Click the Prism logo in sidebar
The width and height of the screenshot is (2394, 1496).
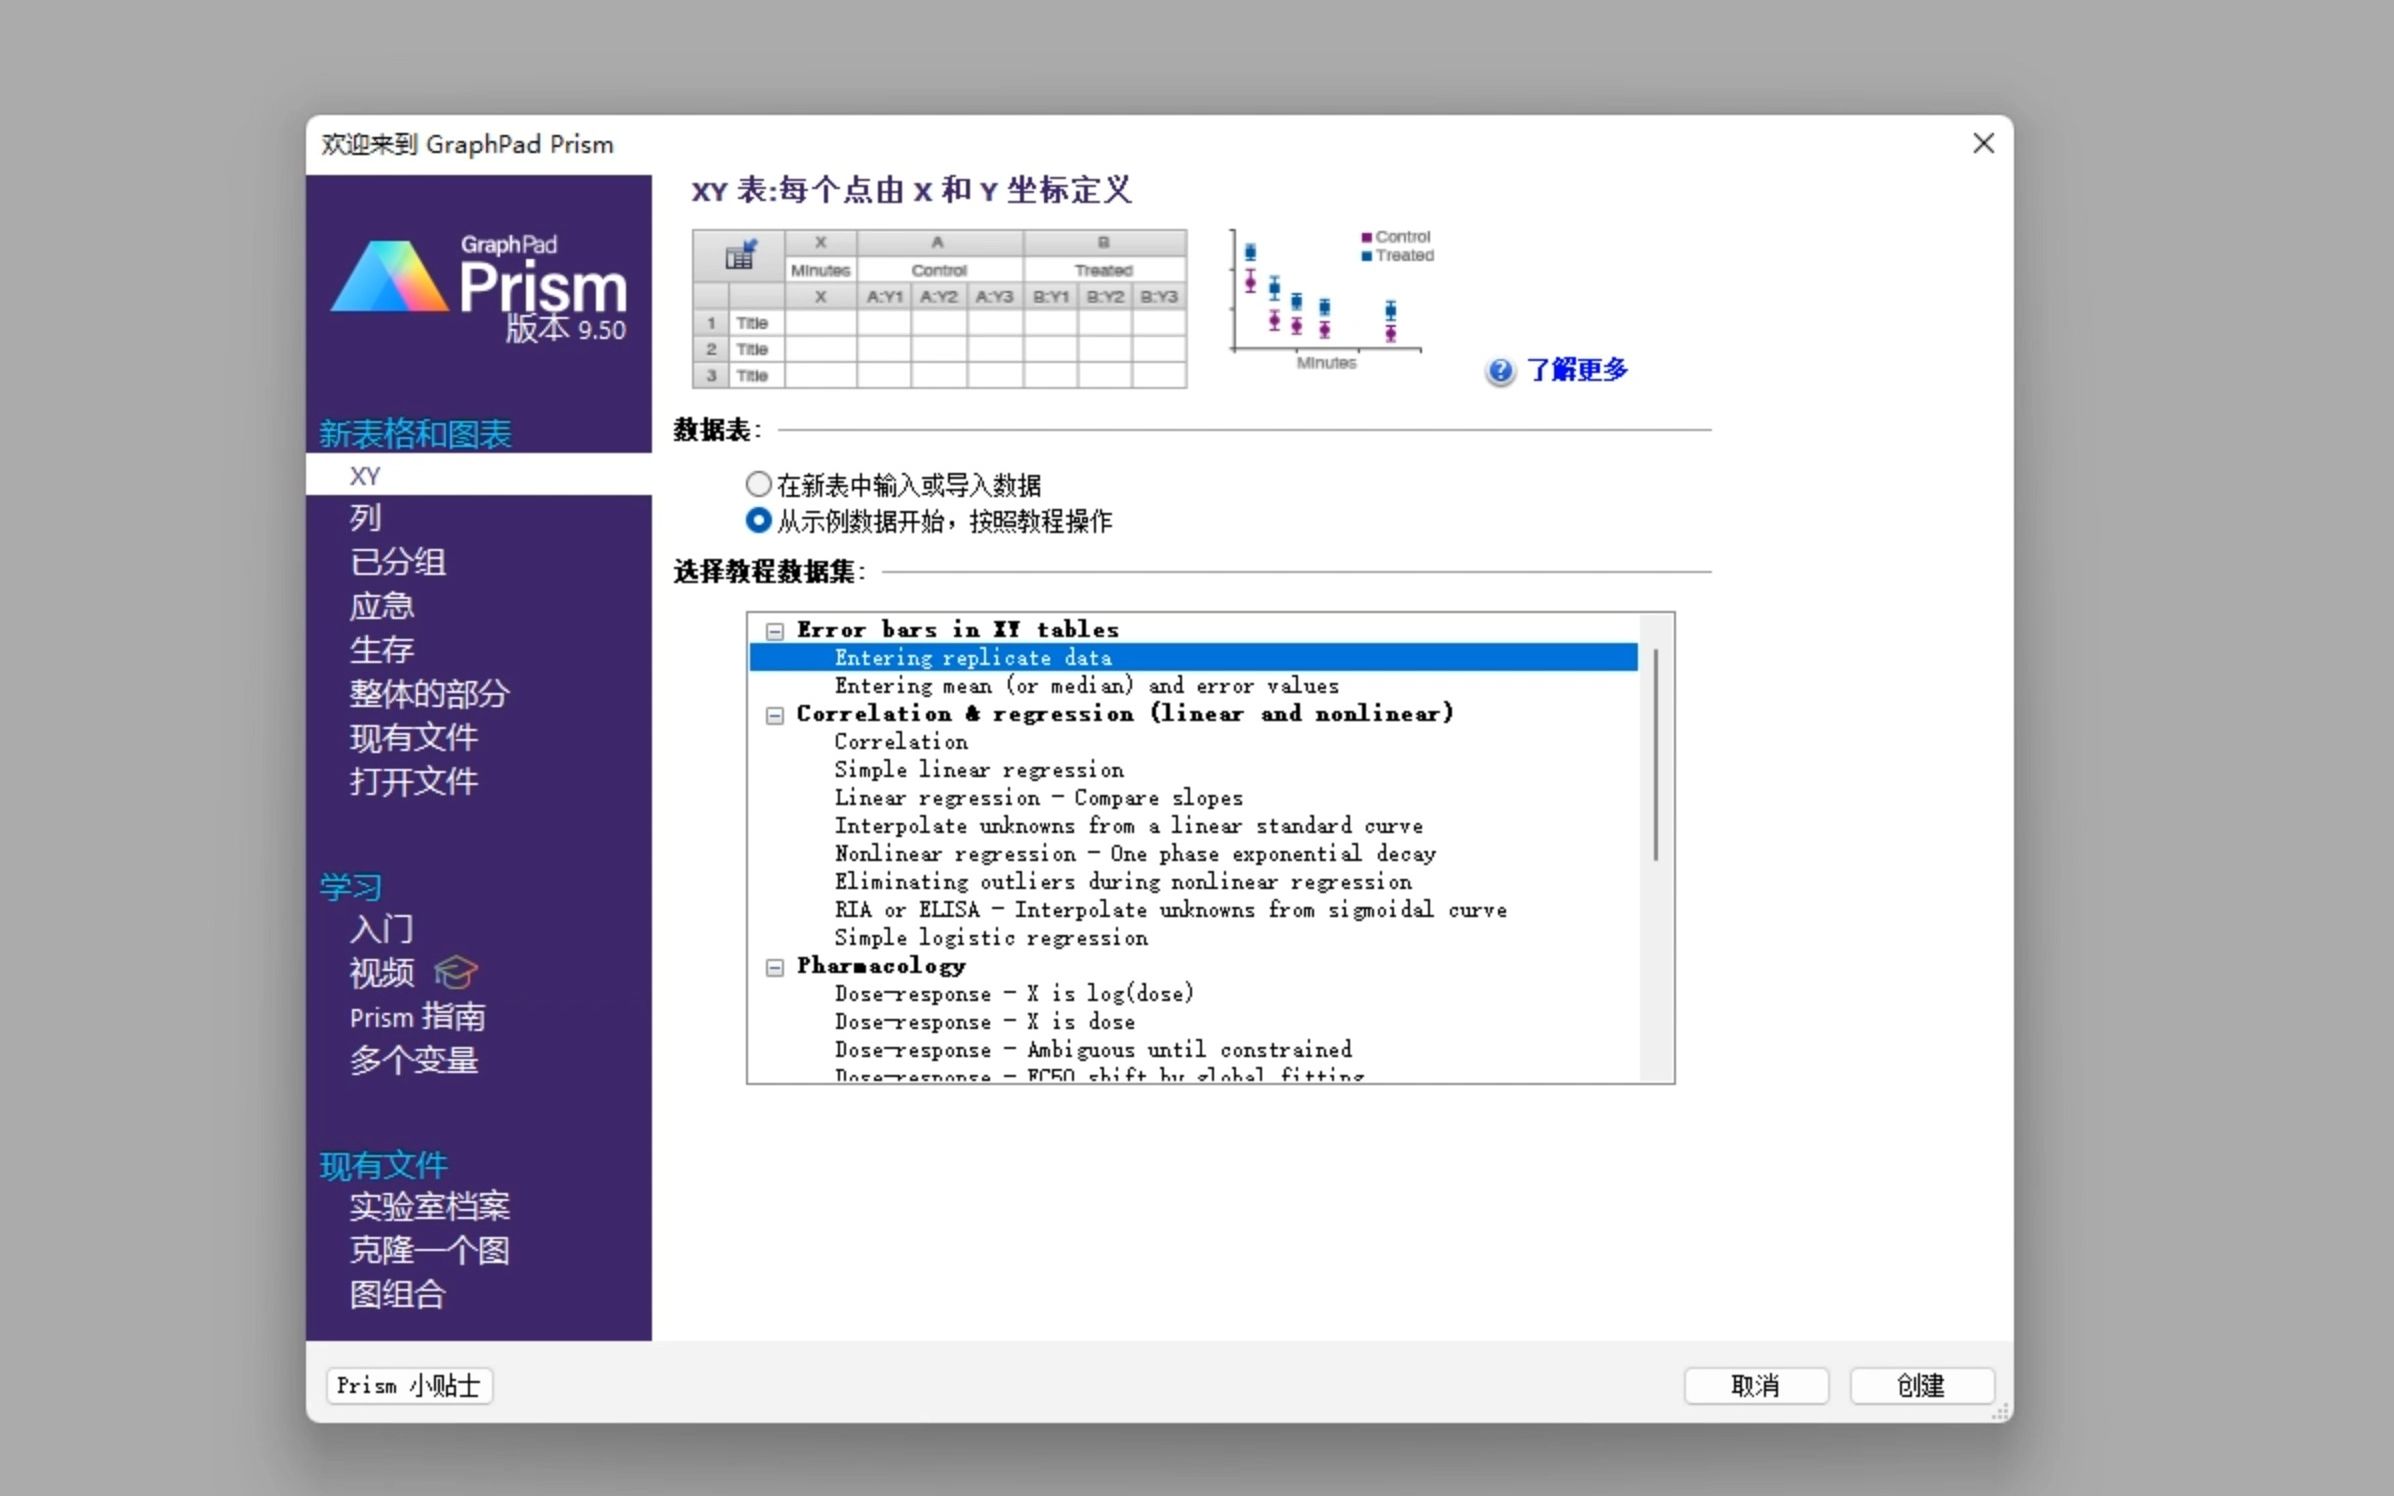[479, 289]
